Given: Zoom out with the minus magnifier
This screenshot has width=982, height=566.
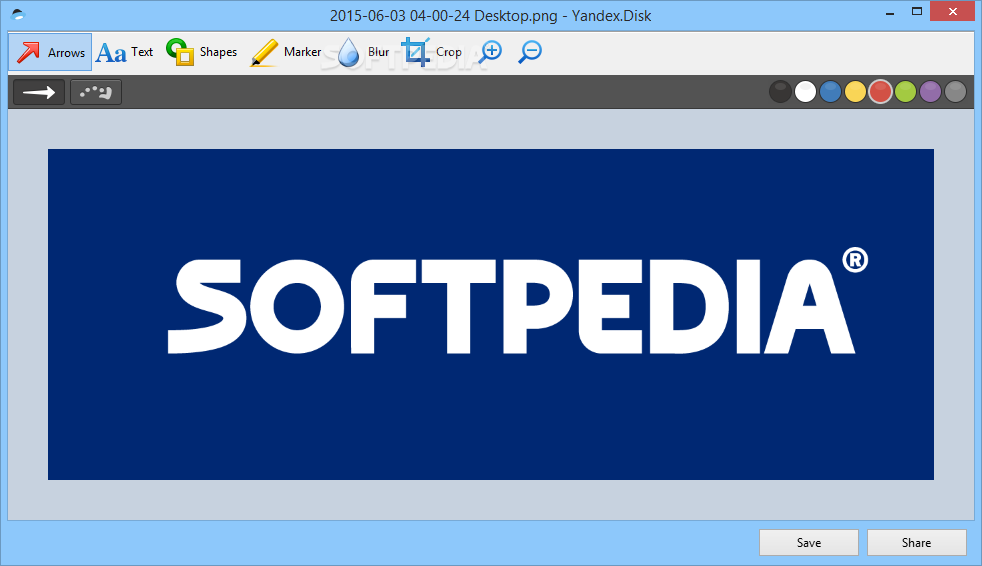Looking at the screenshot, I should 530,52.
